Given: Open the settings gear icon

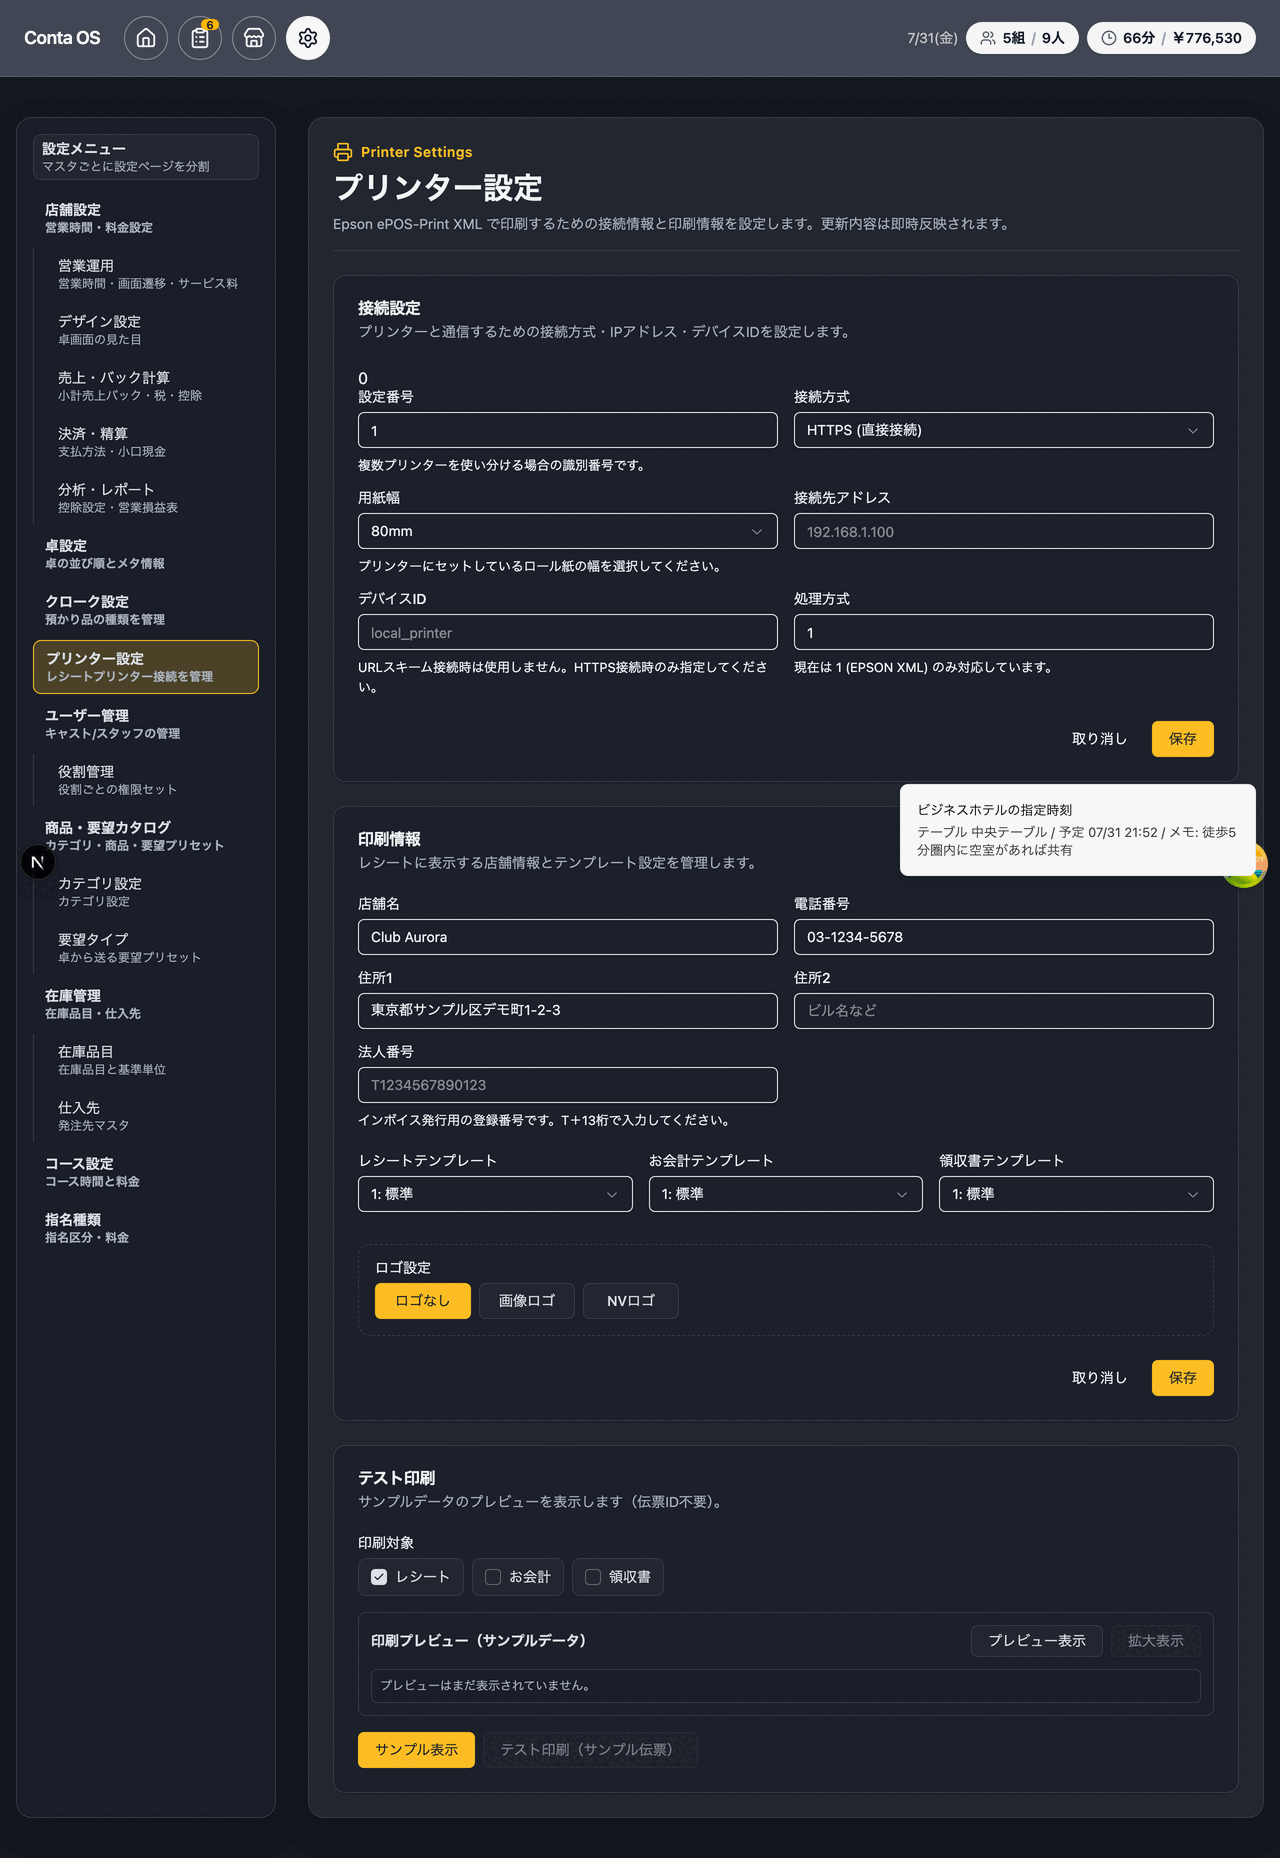Looking at the screenshot, I should (308, 38).
